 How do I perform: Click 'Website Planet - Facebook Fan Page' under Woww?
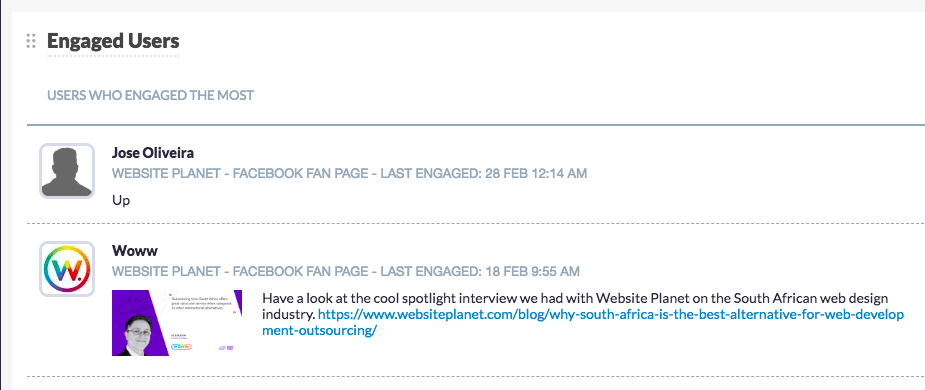point(241,271)
